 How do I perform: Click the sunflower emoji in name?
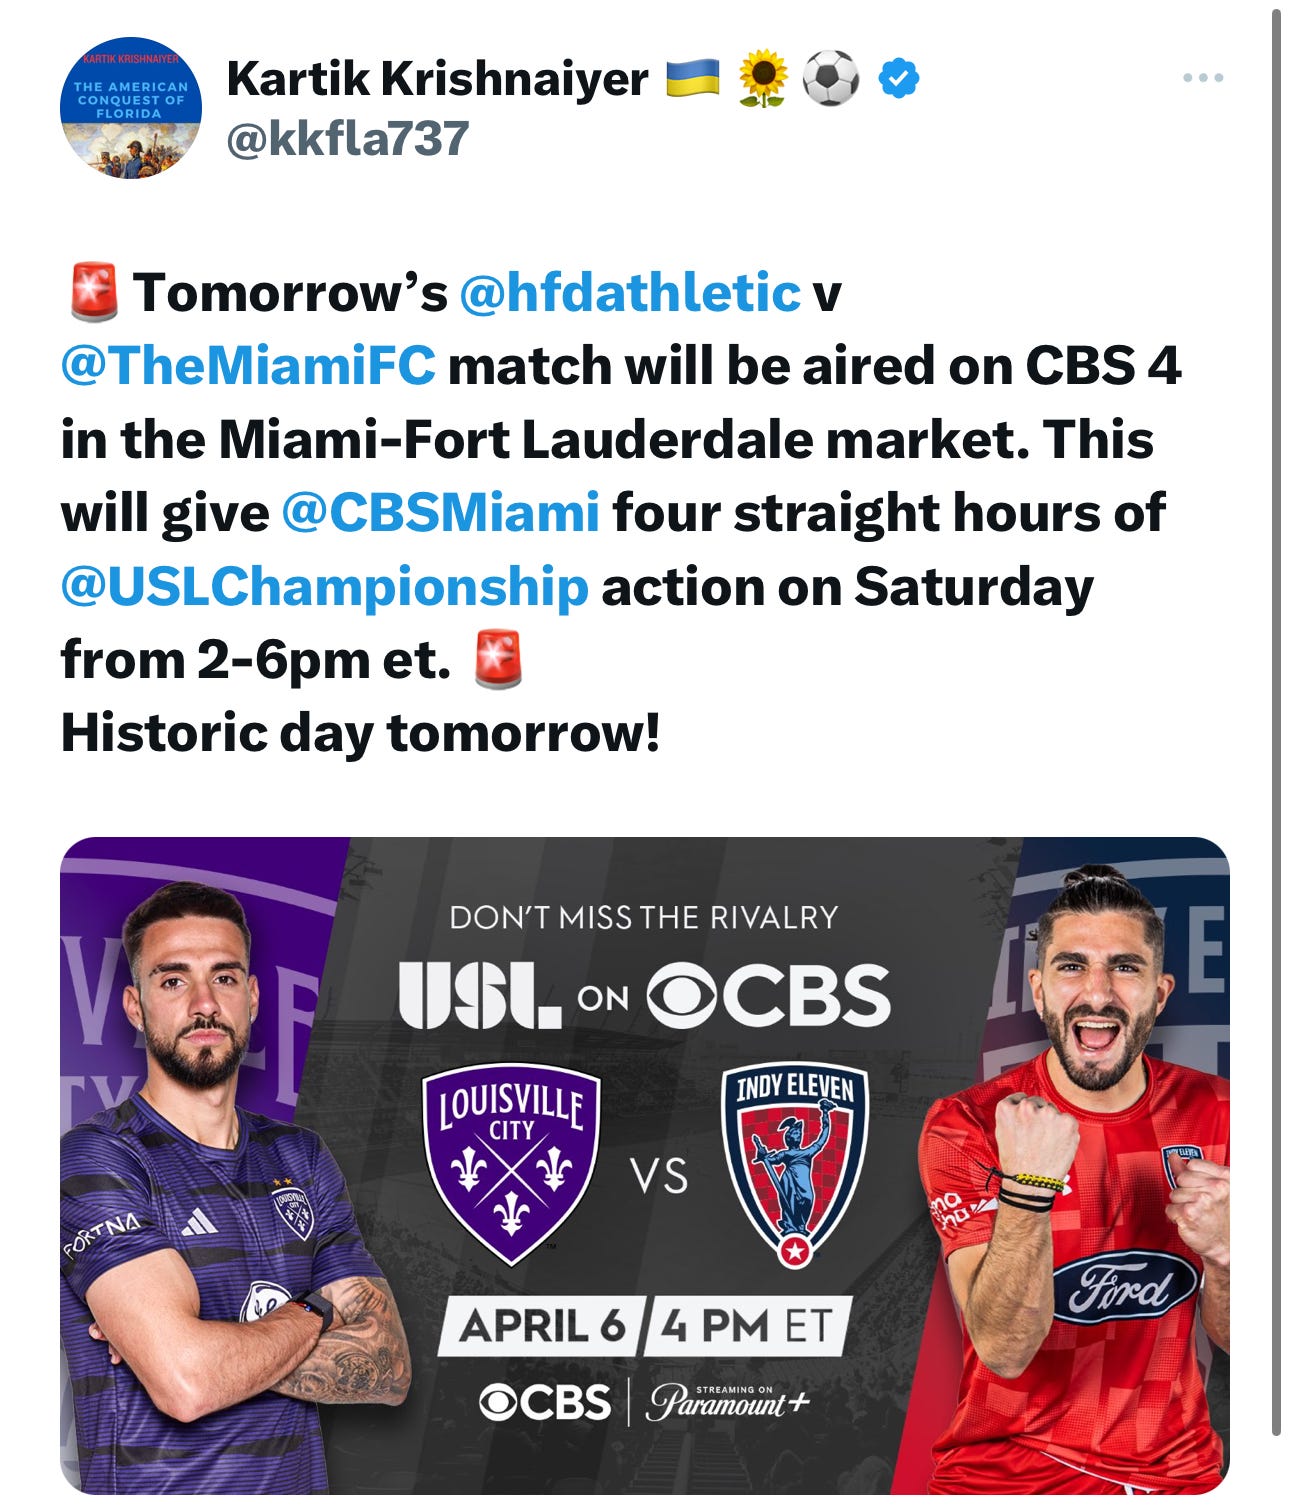pos(763,79)
